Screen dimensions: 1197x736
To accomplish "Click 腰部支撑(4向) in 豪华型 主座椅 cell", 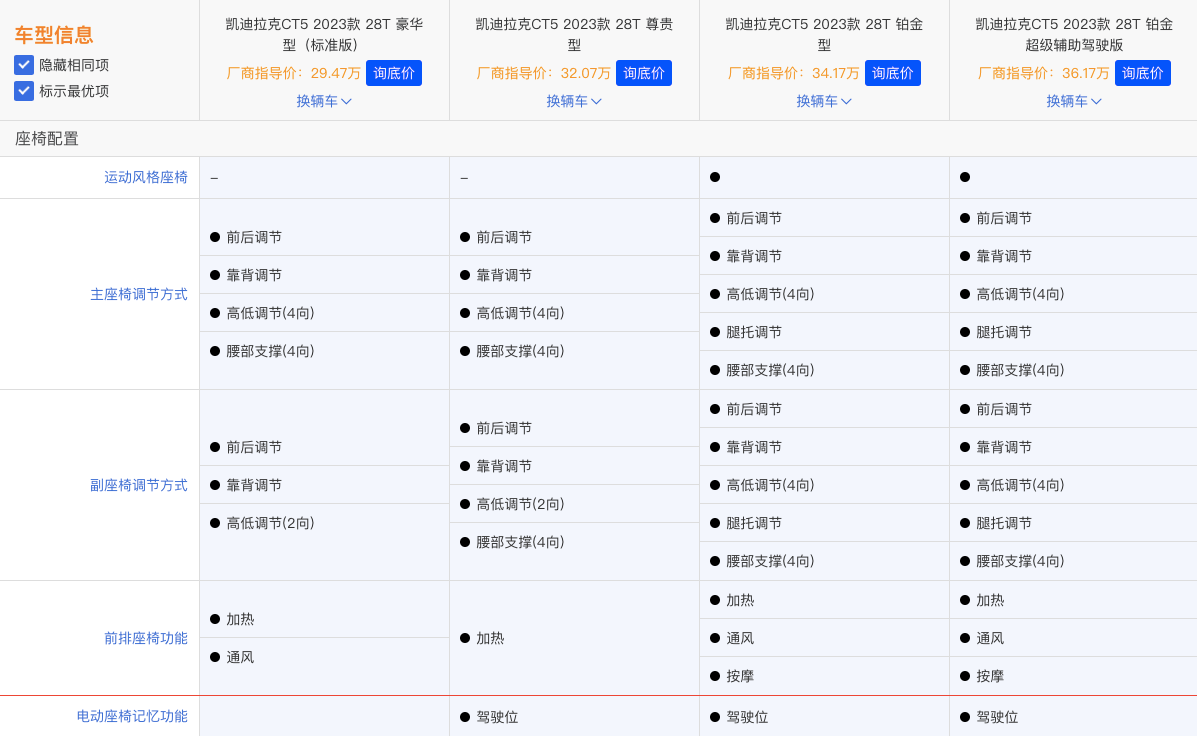I will pyautogui.click(x=270, y=351).
